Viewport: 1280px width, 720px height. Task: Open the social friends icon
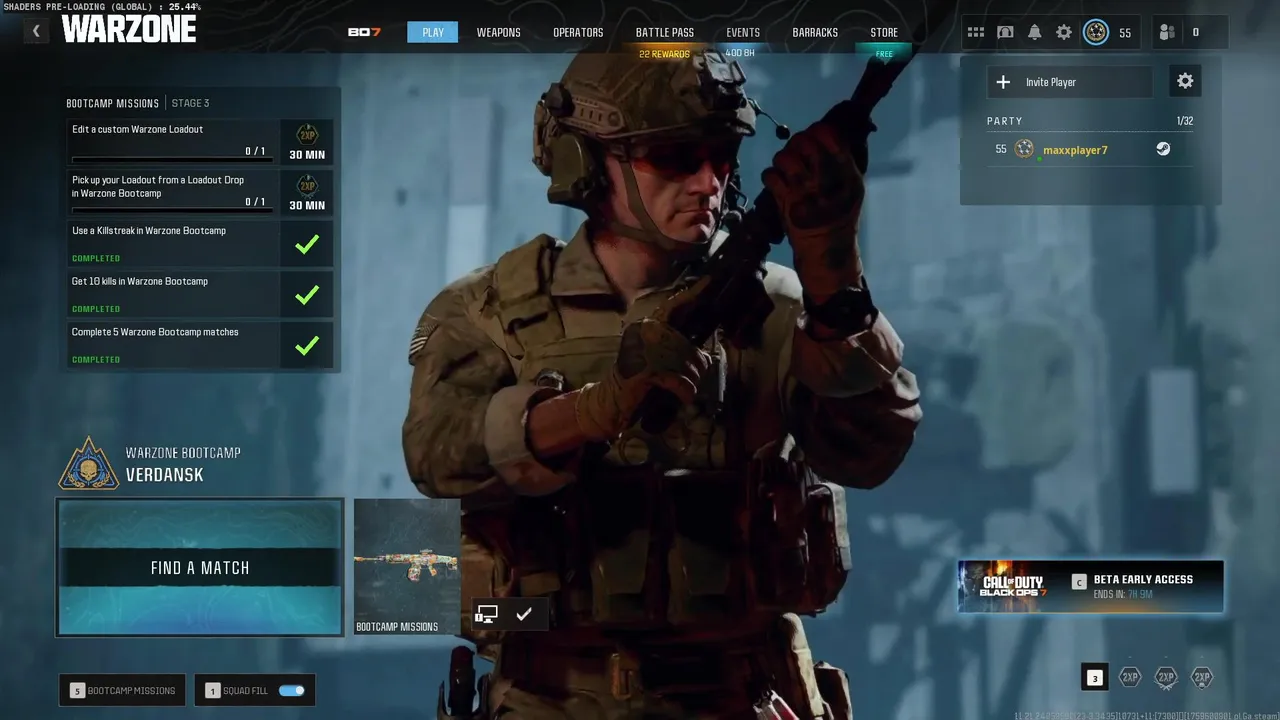[1167, 32]
